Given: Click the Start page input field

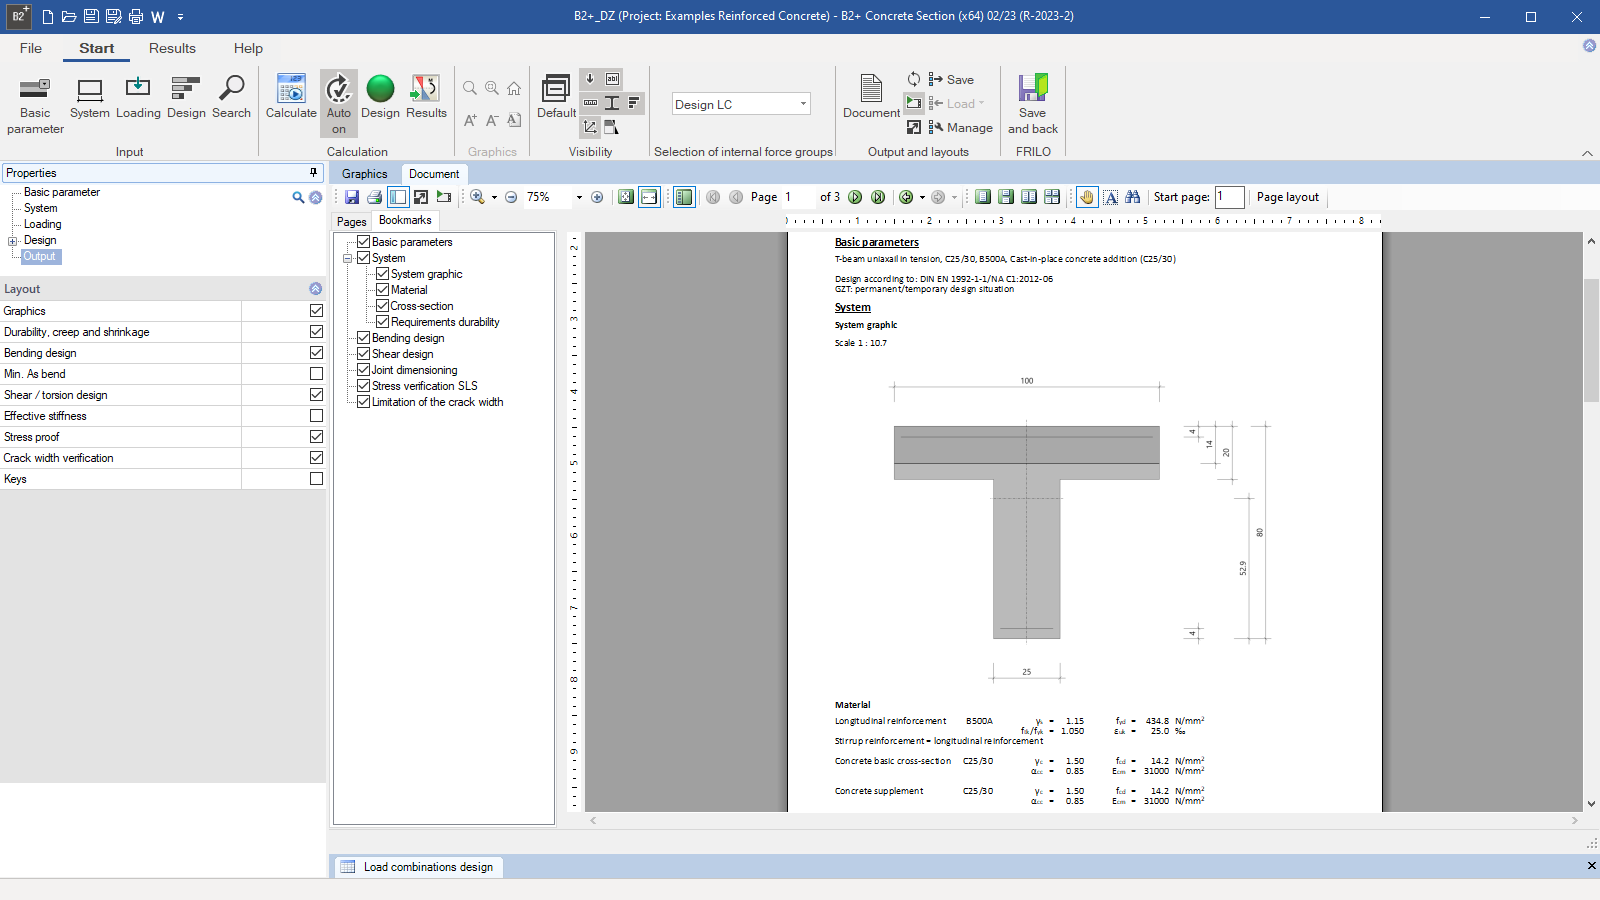Looking at the screenshot, I should point(1229,197).
